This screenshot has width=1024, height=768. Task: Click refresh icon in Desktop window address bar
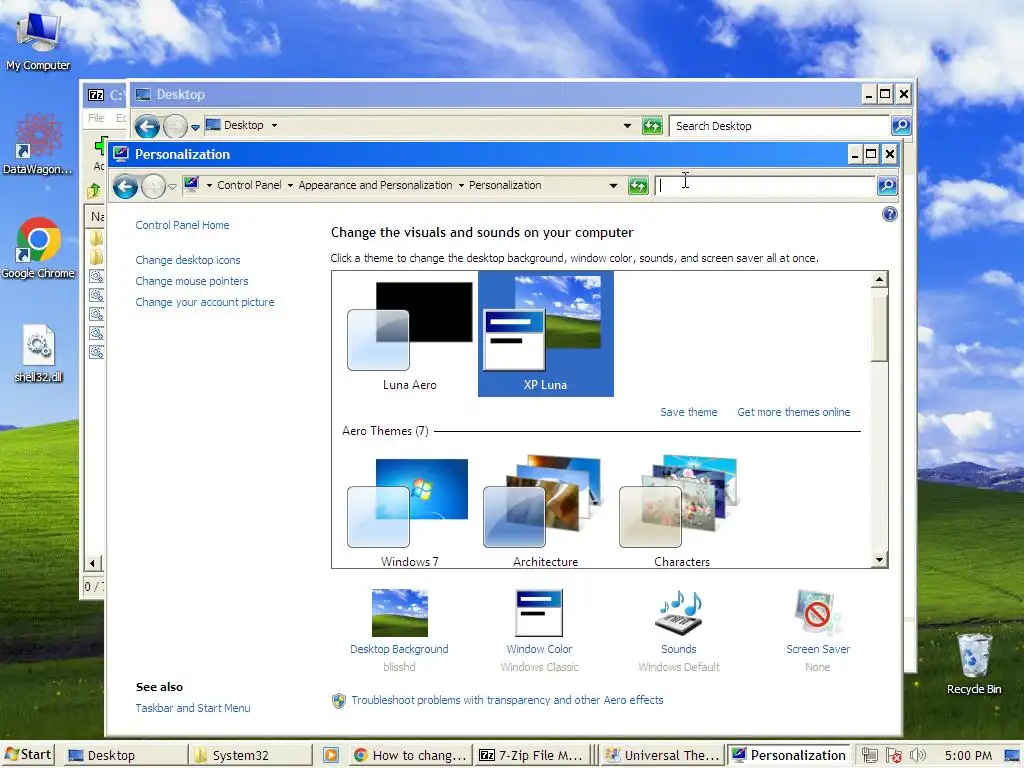(x=652, y=125)
